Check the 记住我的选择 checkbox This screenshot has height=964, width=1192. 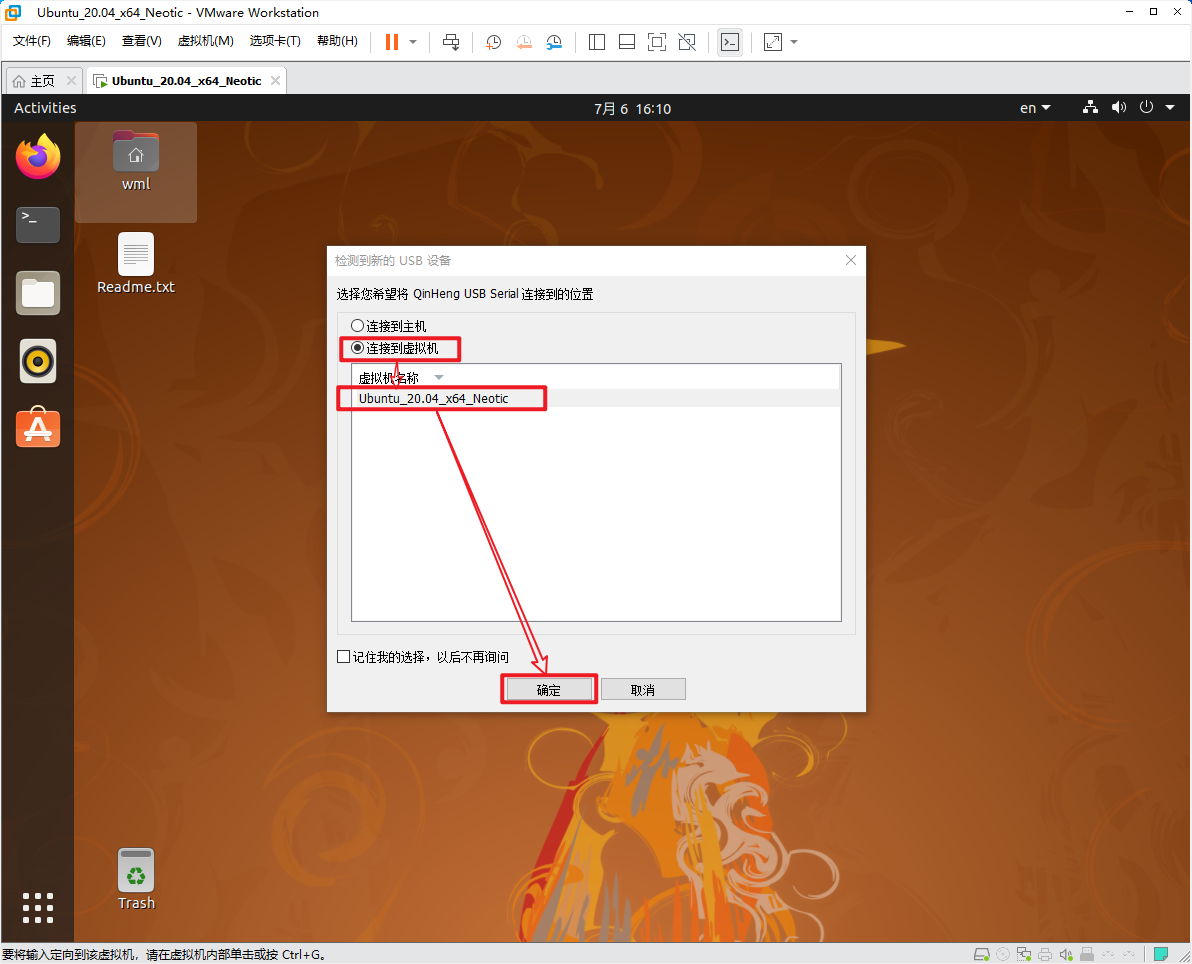(x=344, y=657)
